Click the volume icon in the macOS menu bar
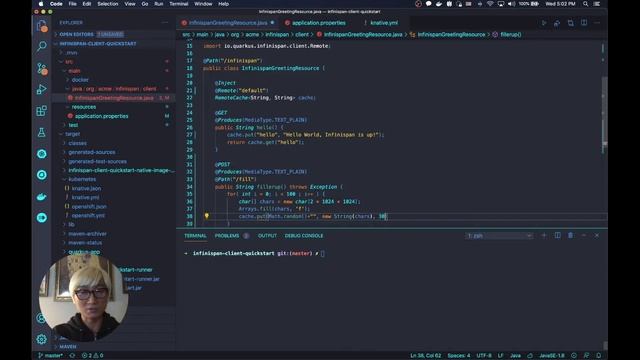The width and height of the screenshot is (640, 360). [511, 4]
